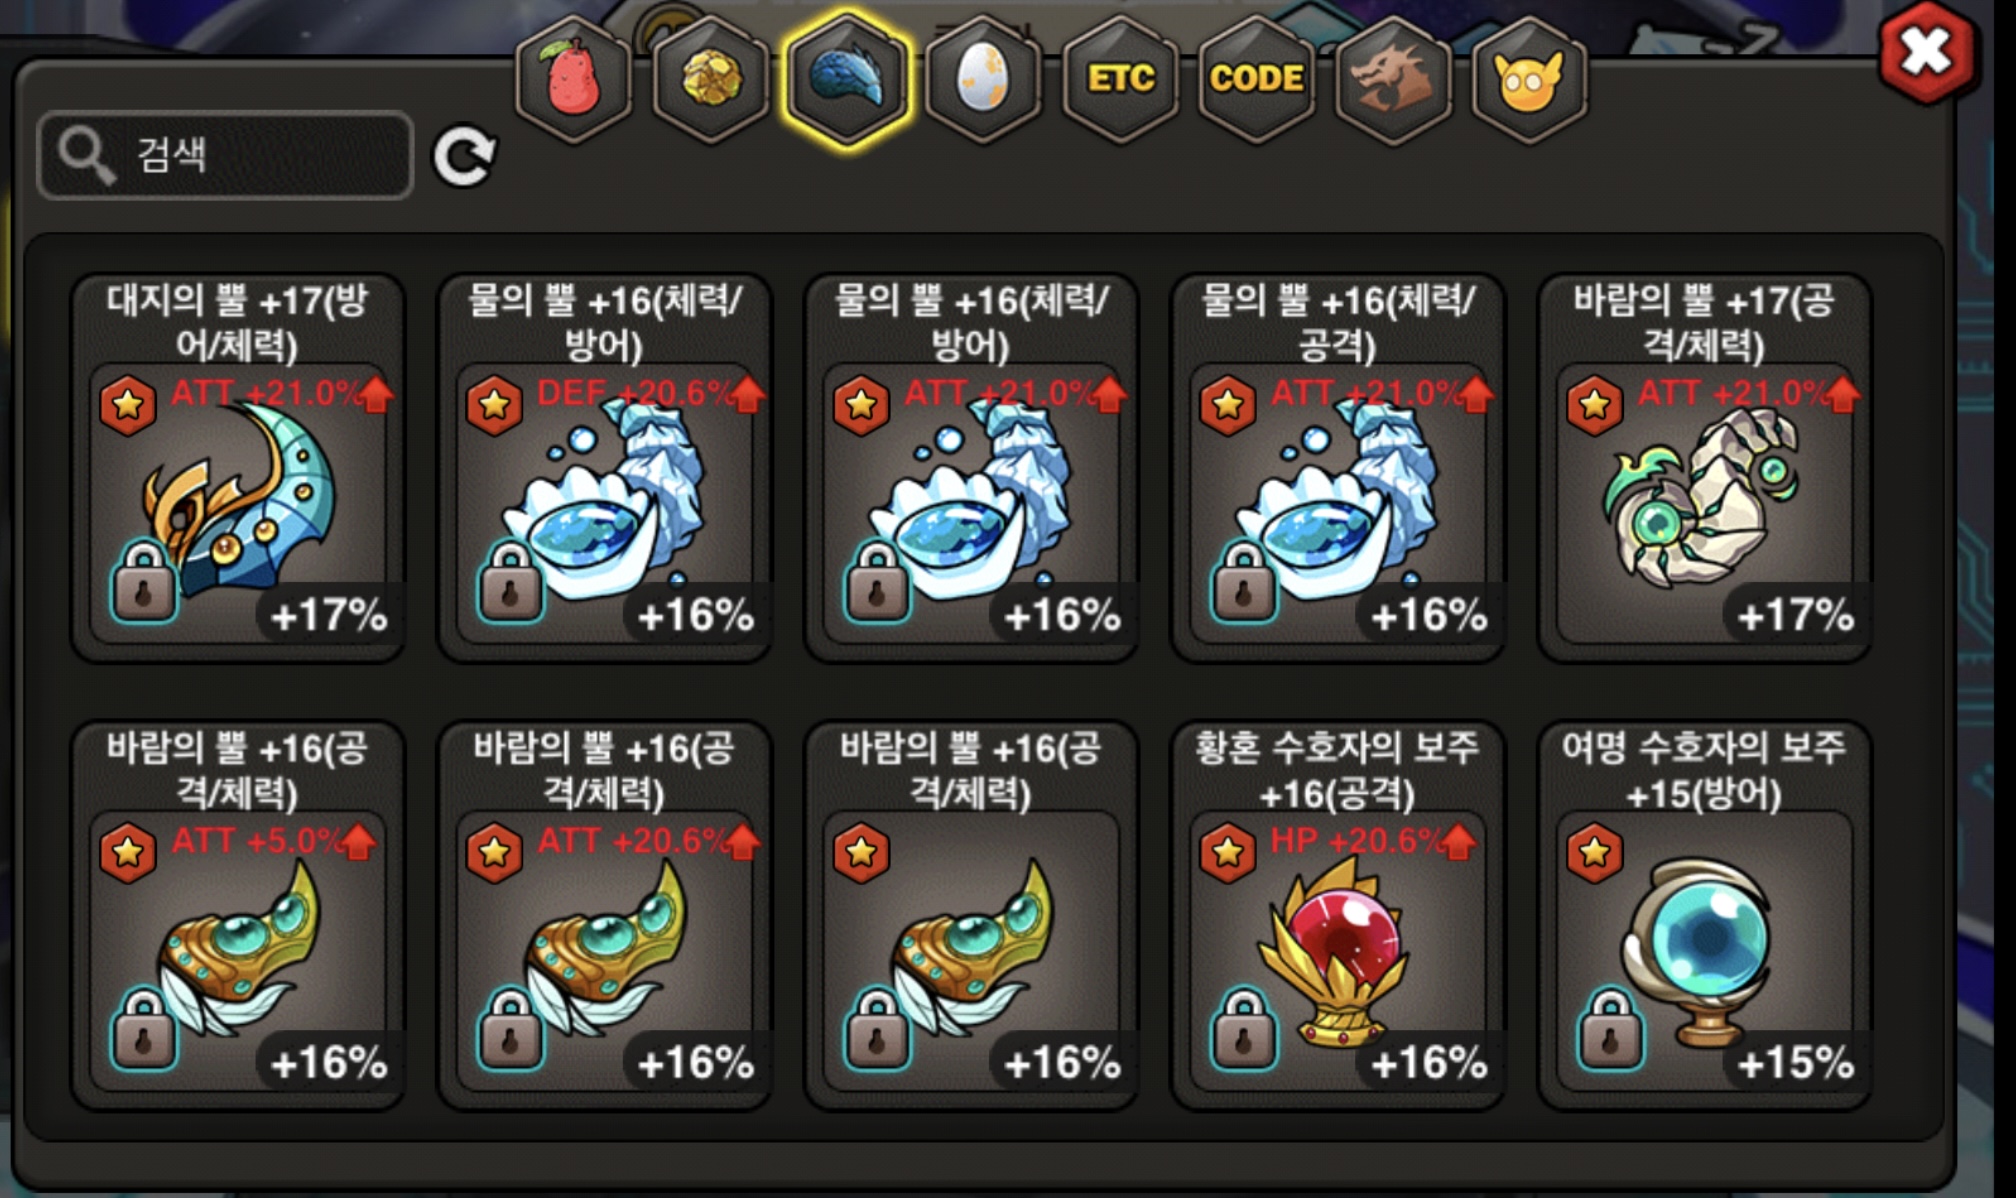This screenshot has height=1198, width=2016.
Task: Open the gold ore category tab
Action: (710, 78)
